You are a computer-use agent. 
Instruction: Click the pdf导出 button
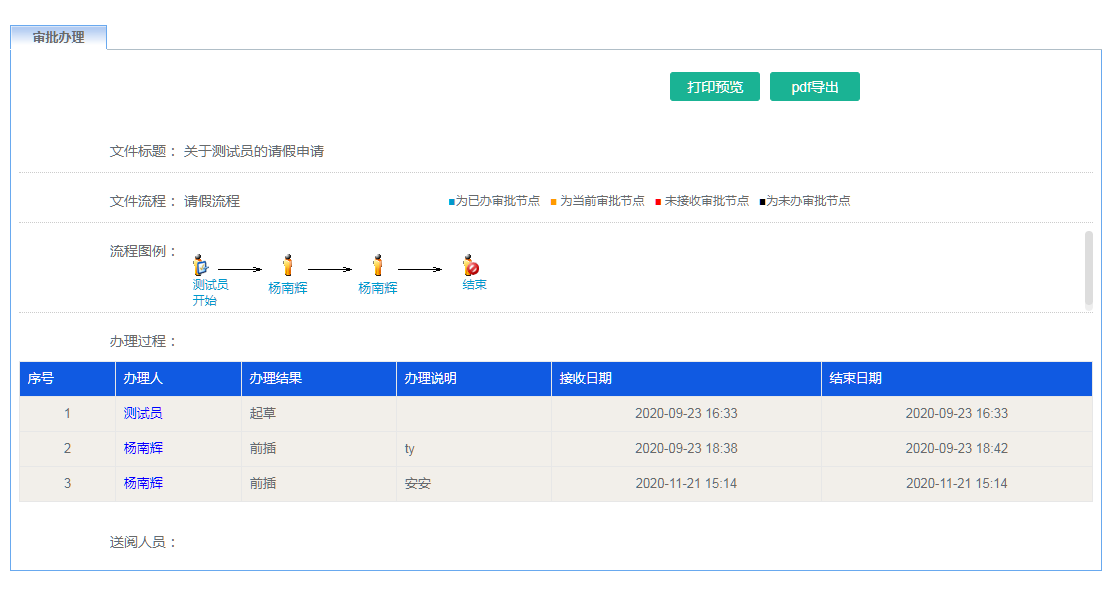[x=814, y=87]
